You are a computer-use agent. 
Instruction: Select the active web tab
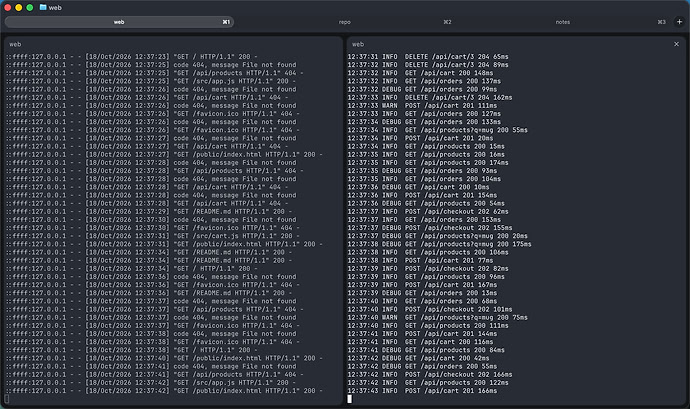(119, 22)
